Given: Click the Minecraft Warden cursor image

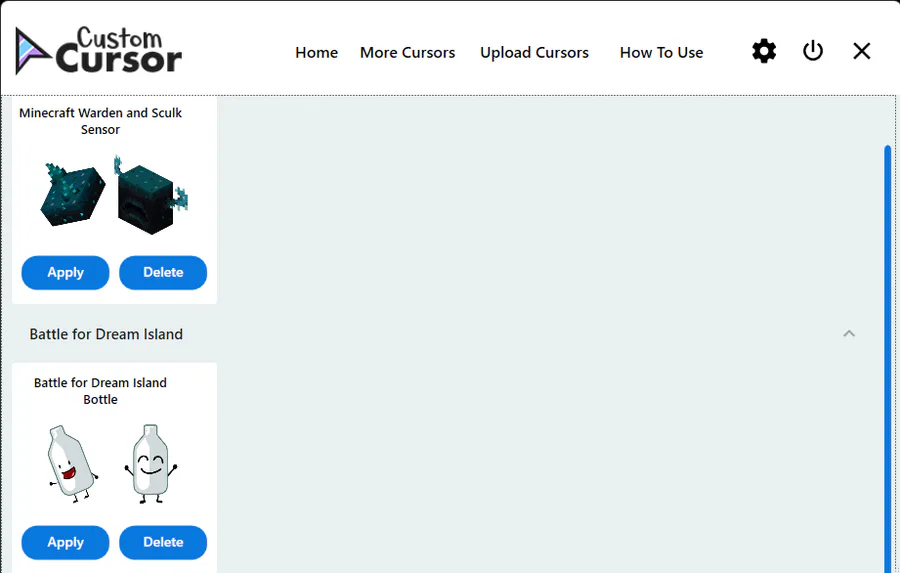Looking at the screenshot, I should pyautogui.click(x=73, y=194).
